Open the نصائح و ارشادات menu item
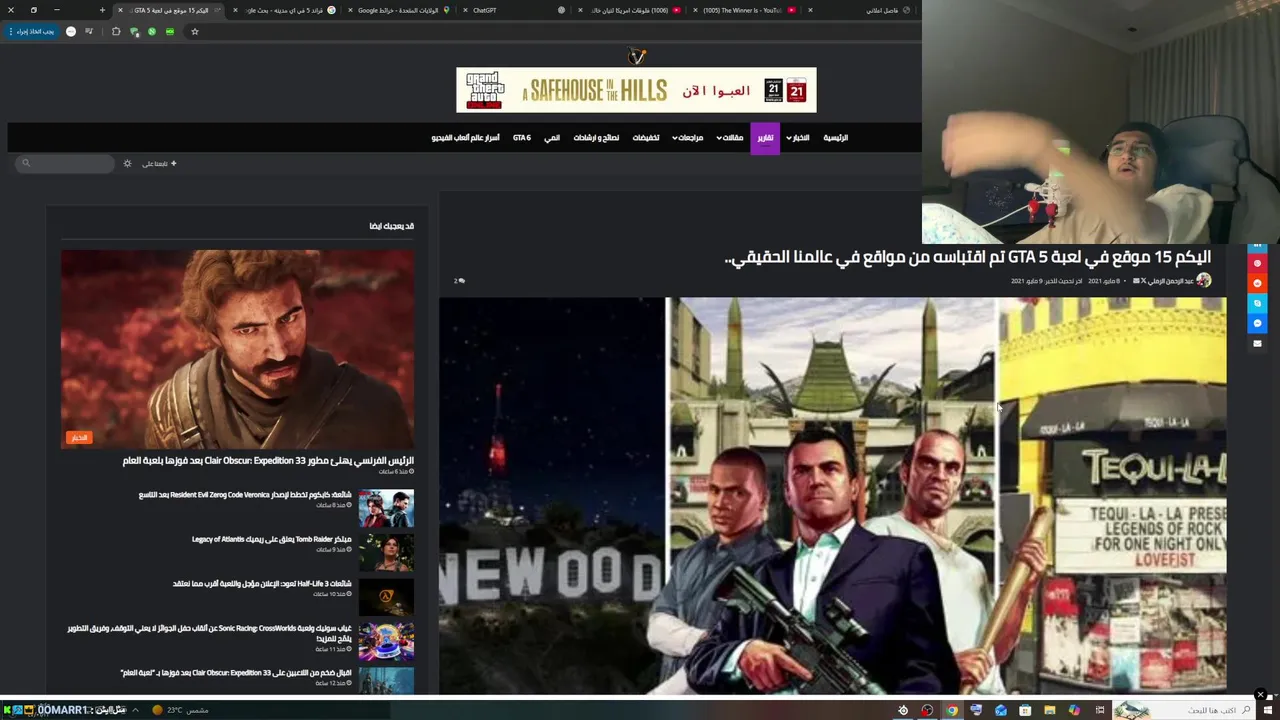This screenshot has width=1280, height=720. click(596, 138)
